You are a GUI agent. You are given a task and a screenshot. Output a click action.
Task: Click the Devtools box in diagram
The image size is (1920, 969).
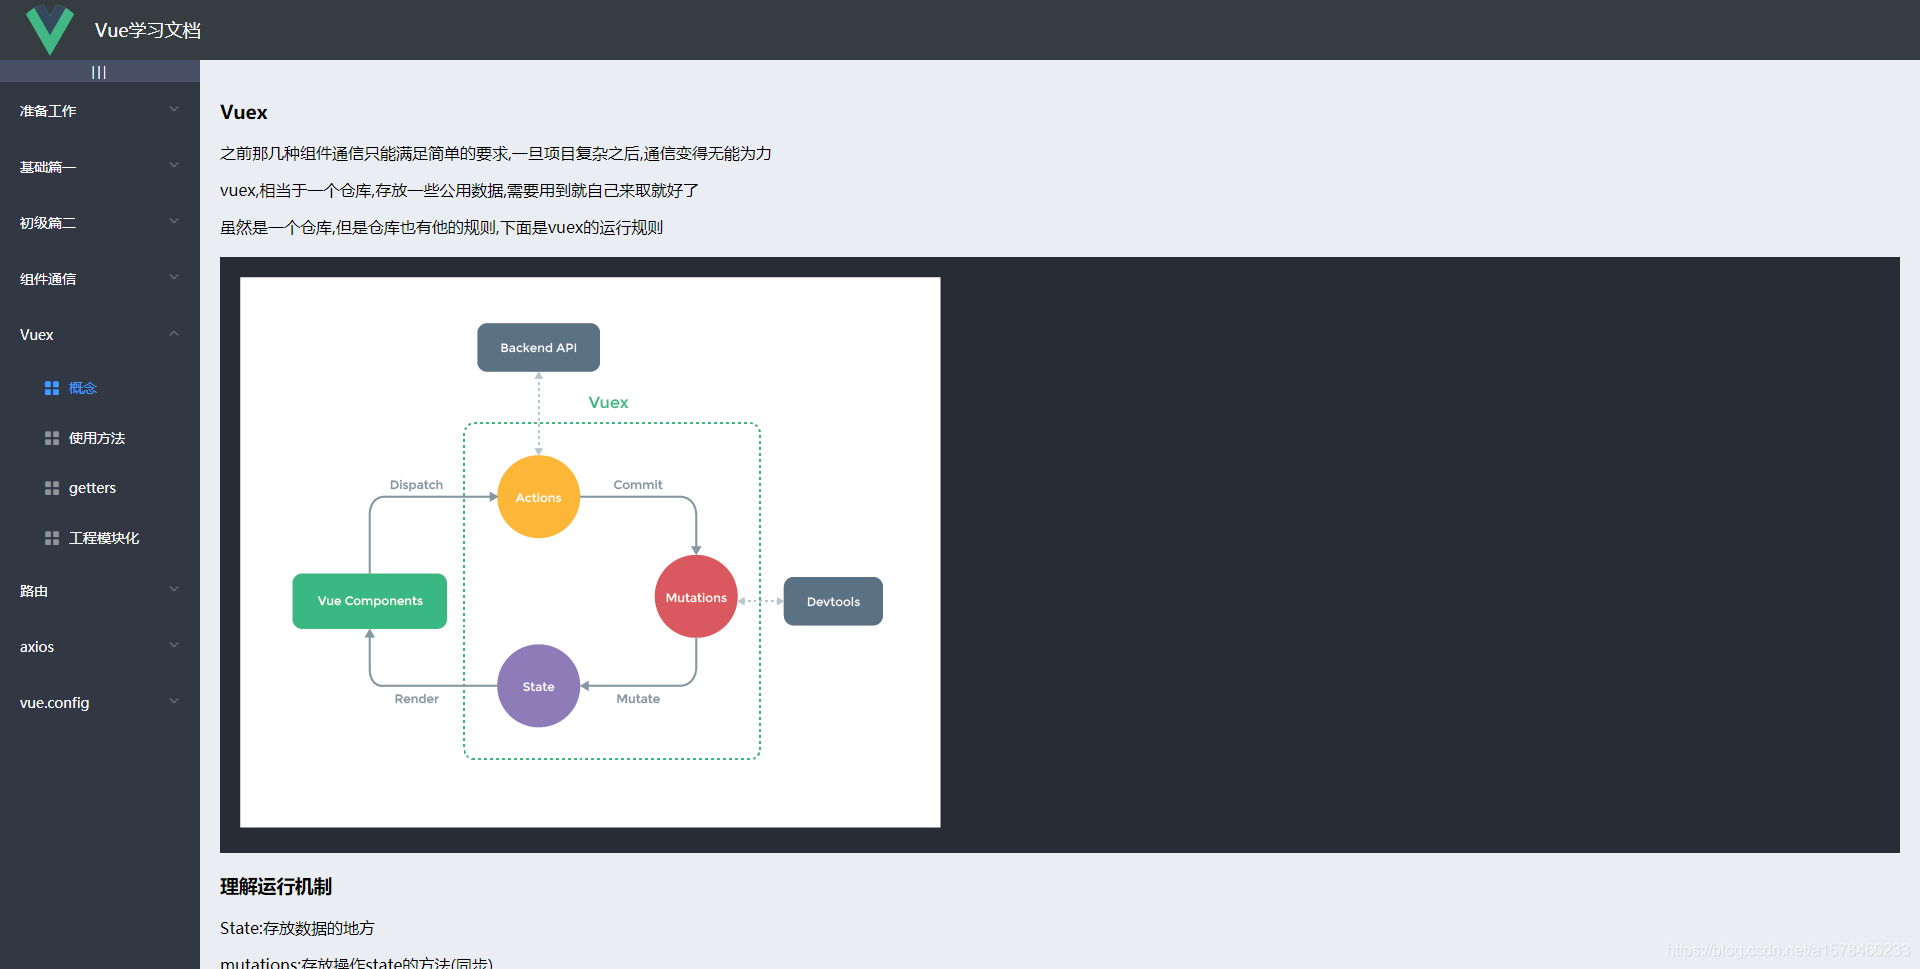tap(833, 601)
